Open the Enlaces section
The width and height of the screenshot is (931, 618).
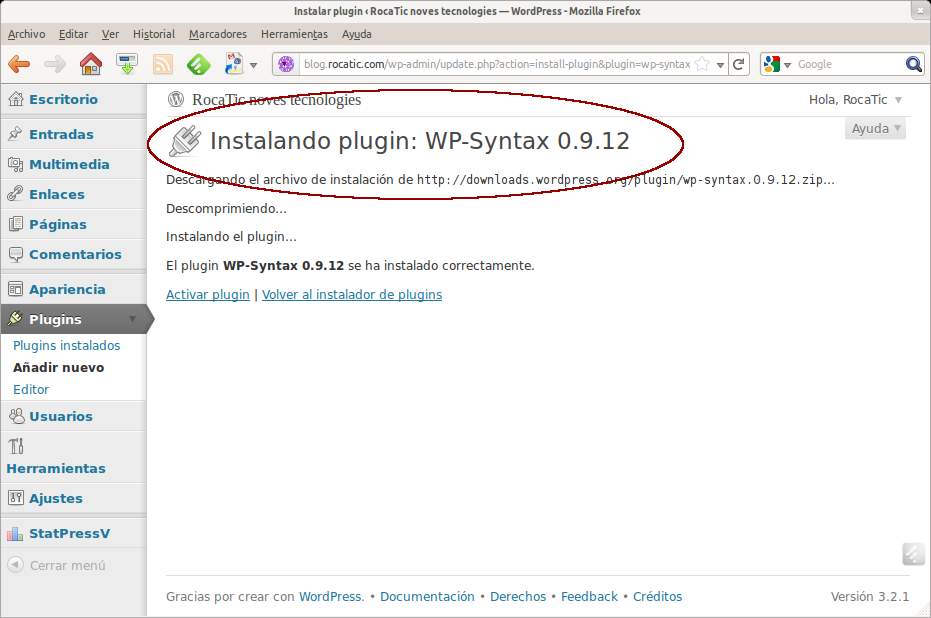[x=57, y=194]
